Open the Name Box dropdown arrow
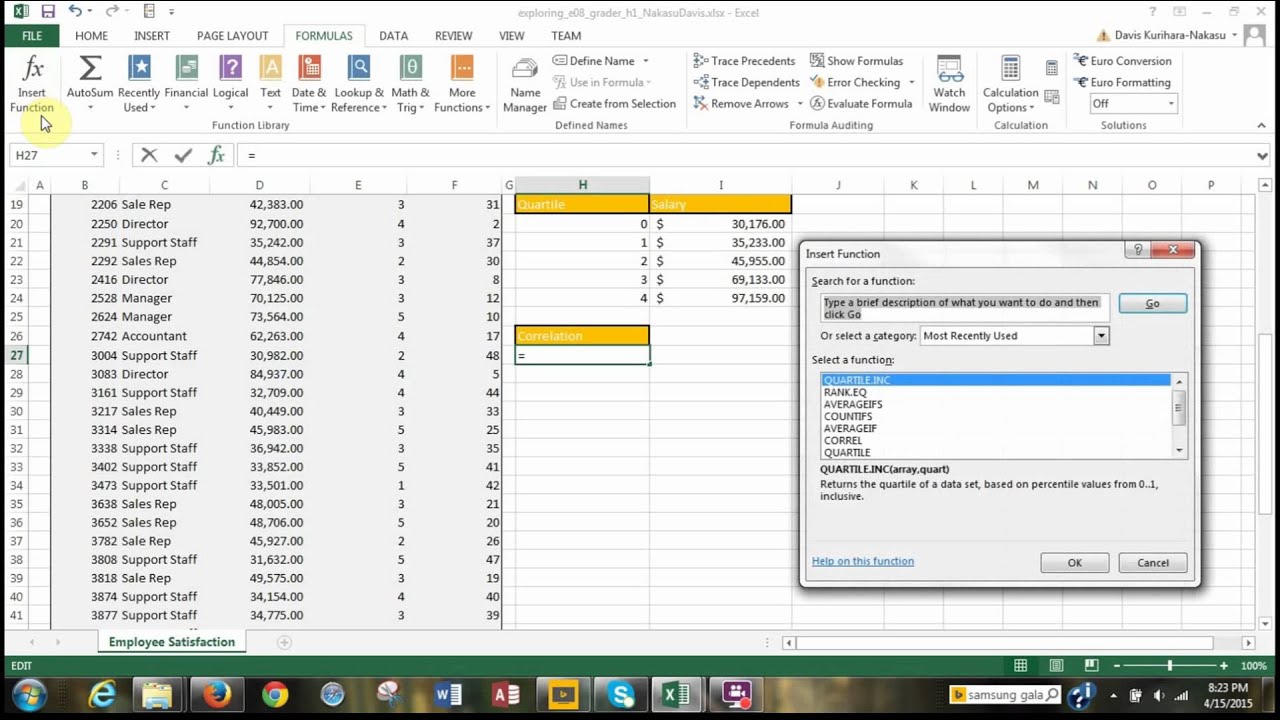Screen dimensions: 1280x720 click(94, 155)
